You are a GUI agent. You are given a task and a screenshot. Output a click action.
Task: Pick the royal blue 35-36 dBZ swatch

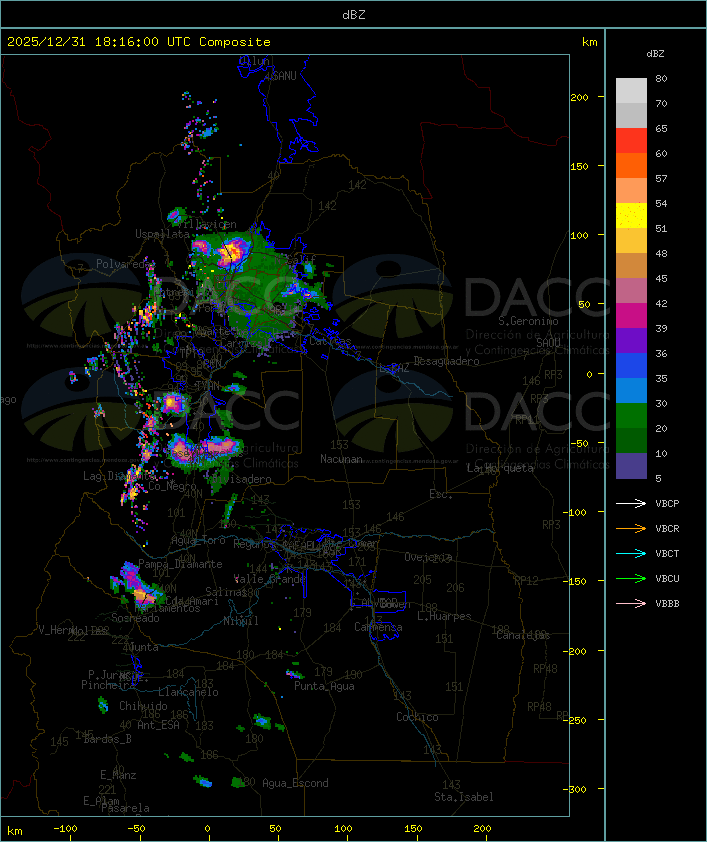coord(631,366)
